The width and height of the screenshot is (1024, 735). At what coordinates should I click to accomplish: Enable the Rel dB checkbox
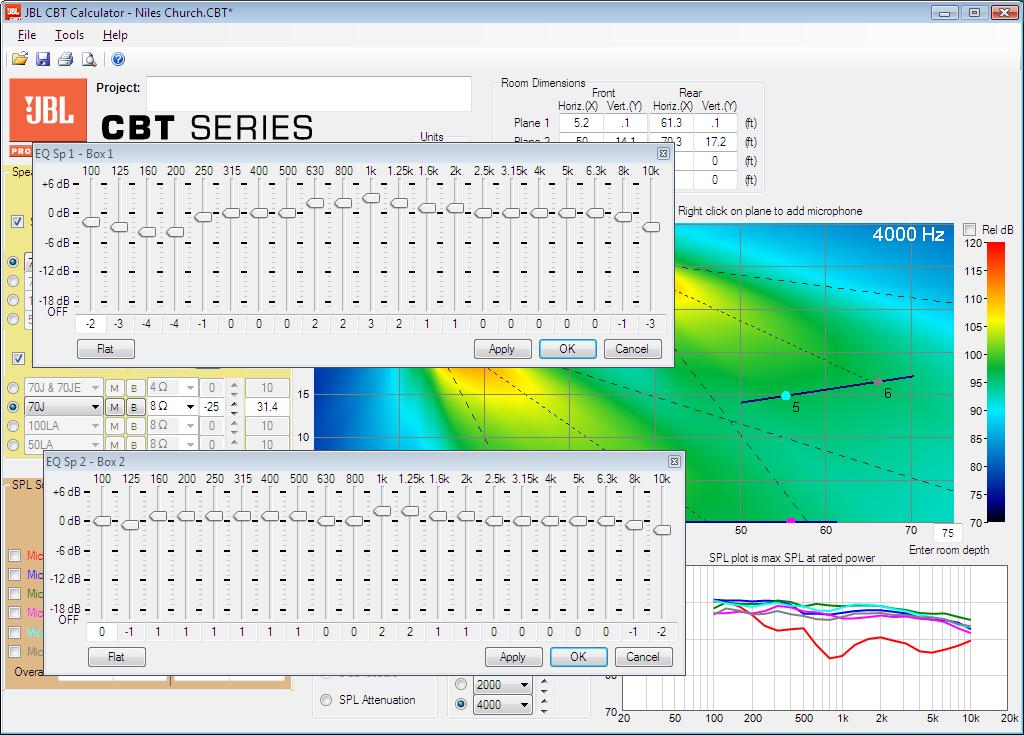coord(970,229)
